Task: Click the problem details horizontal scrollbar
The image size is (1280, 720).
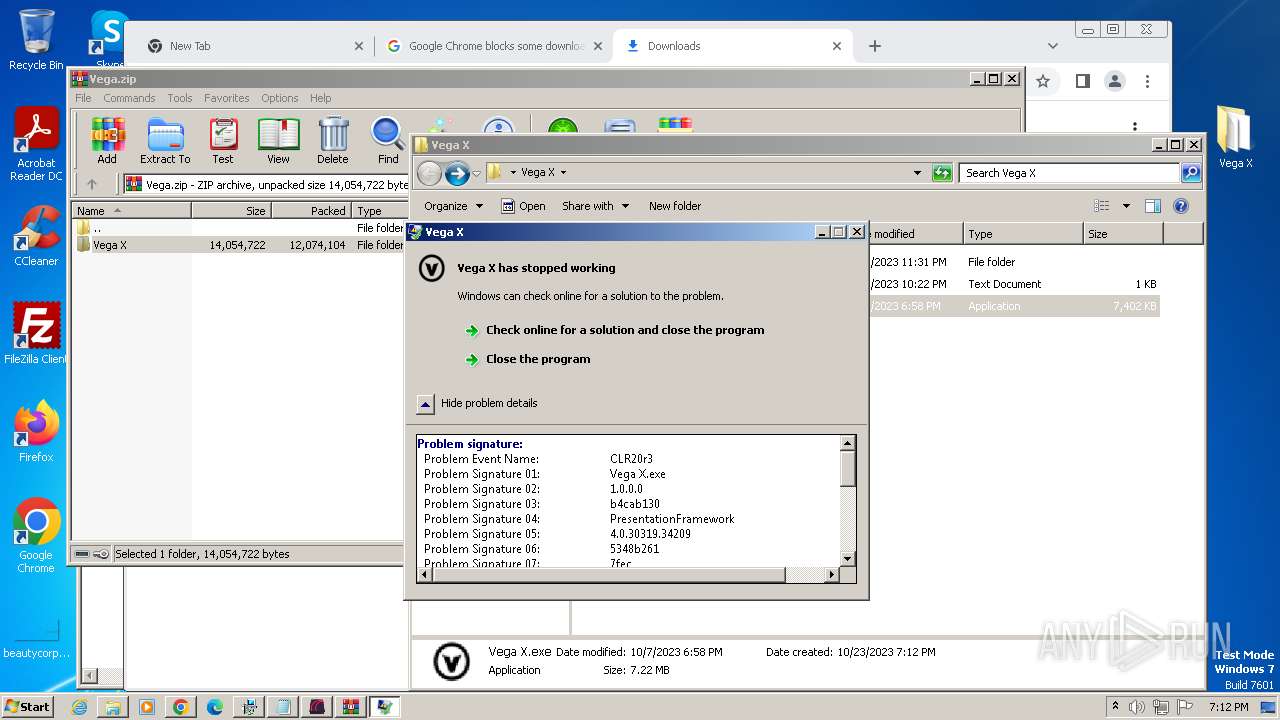Action: (x=628, y=574)
